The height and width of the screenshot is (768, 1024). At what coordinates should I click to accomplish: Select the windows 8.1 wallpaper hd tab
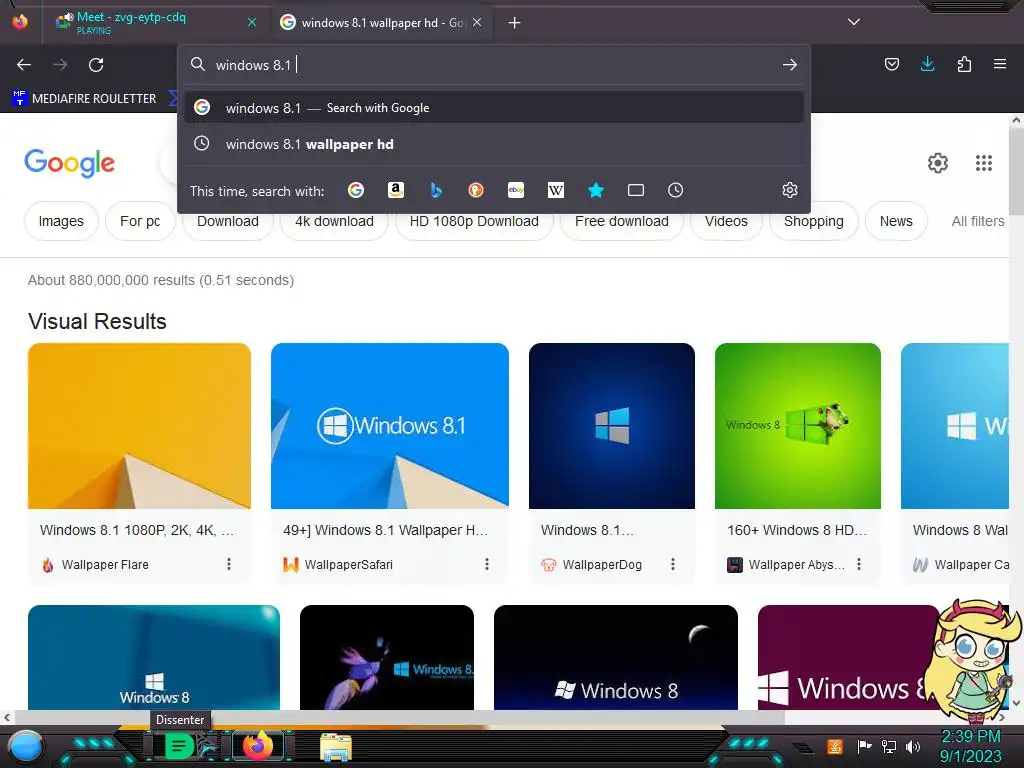[382, 22]
